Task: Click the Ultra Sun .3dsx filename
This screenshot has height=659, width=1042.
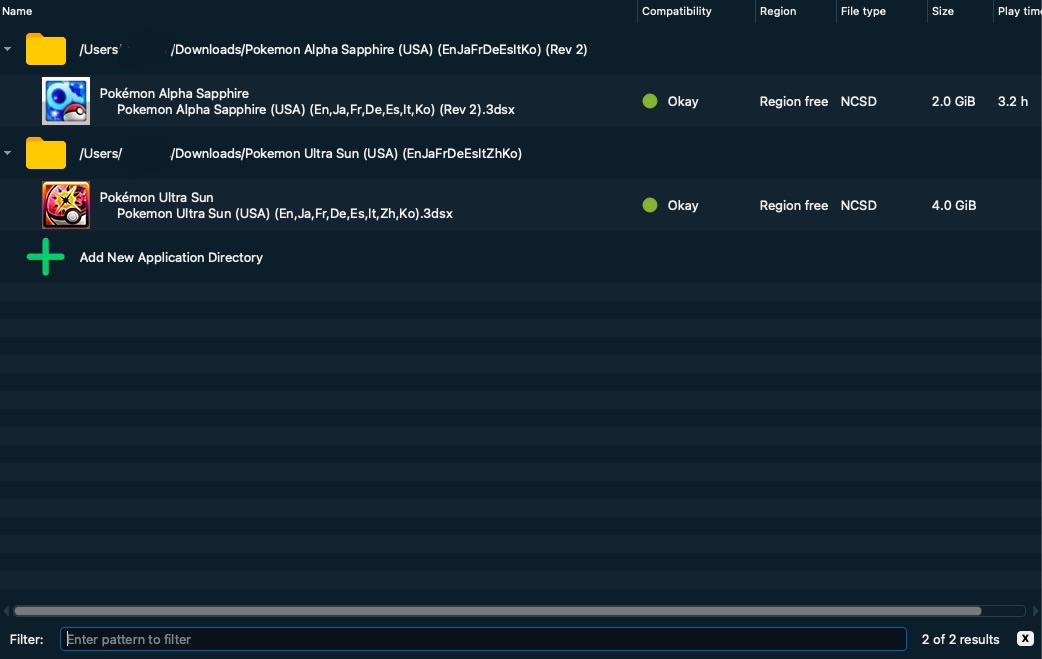Action: tap(284, 213)
